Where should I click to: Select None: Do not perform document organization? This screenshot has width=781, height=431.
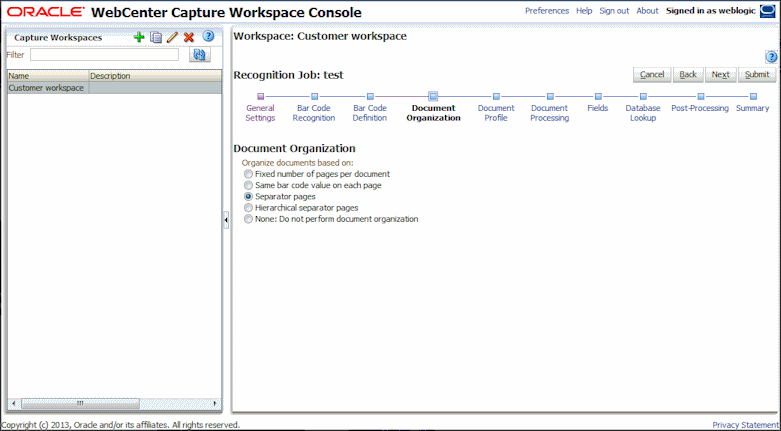(x=248, y=219)
